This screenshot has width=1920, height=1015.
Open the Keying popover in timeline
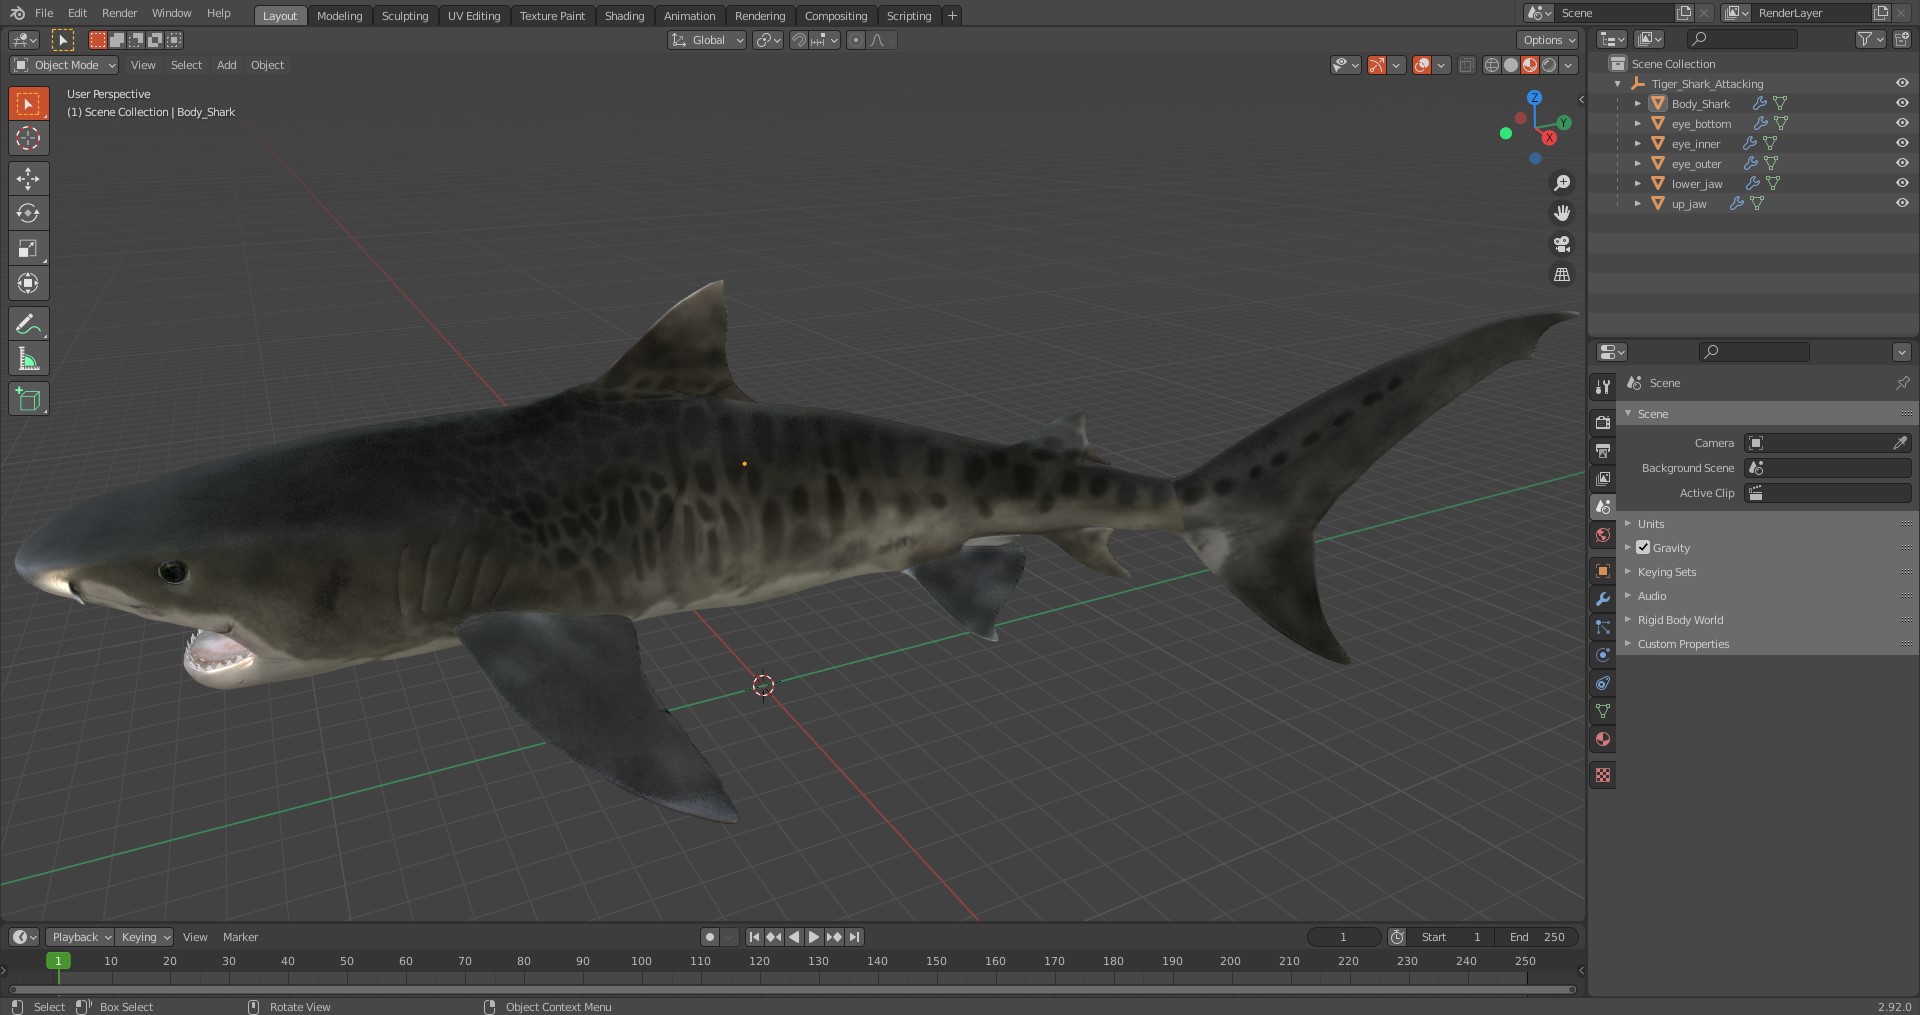(x=145, y=937)
